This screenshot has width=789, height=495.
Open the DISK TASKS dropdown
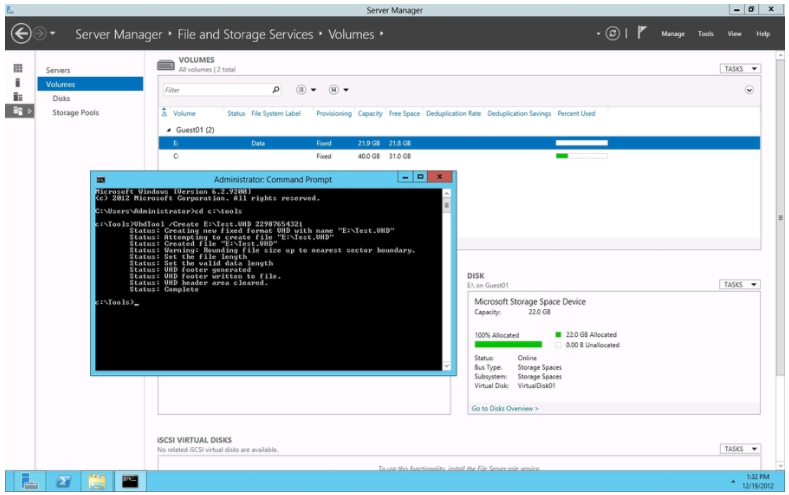point(740,285)
